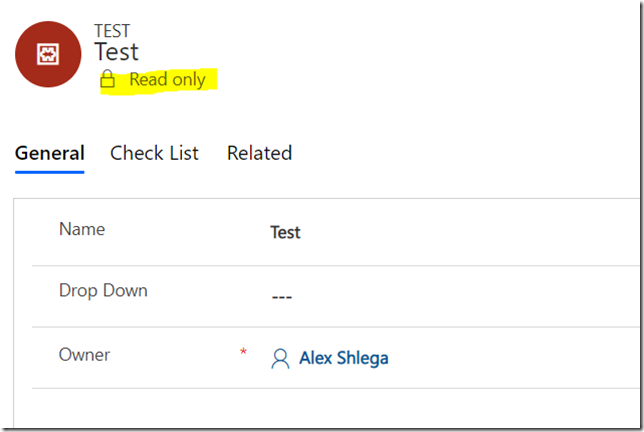Click the Name field value Test
Screen dimensions: 644x432
click(x=285, y=232)
